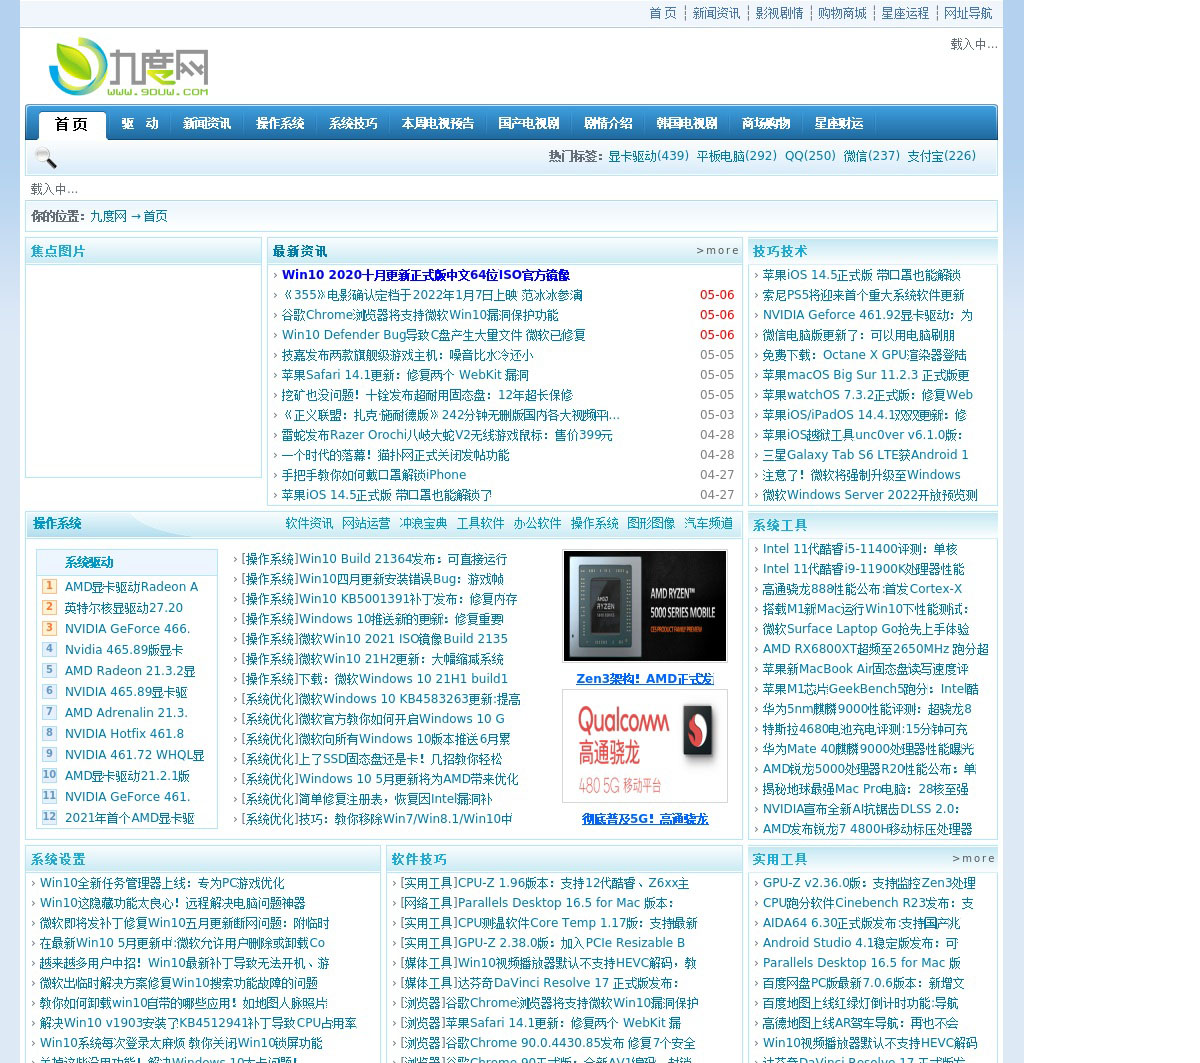Open the Win10 2020十月更新正式版 ISO headline

point(425,275)
